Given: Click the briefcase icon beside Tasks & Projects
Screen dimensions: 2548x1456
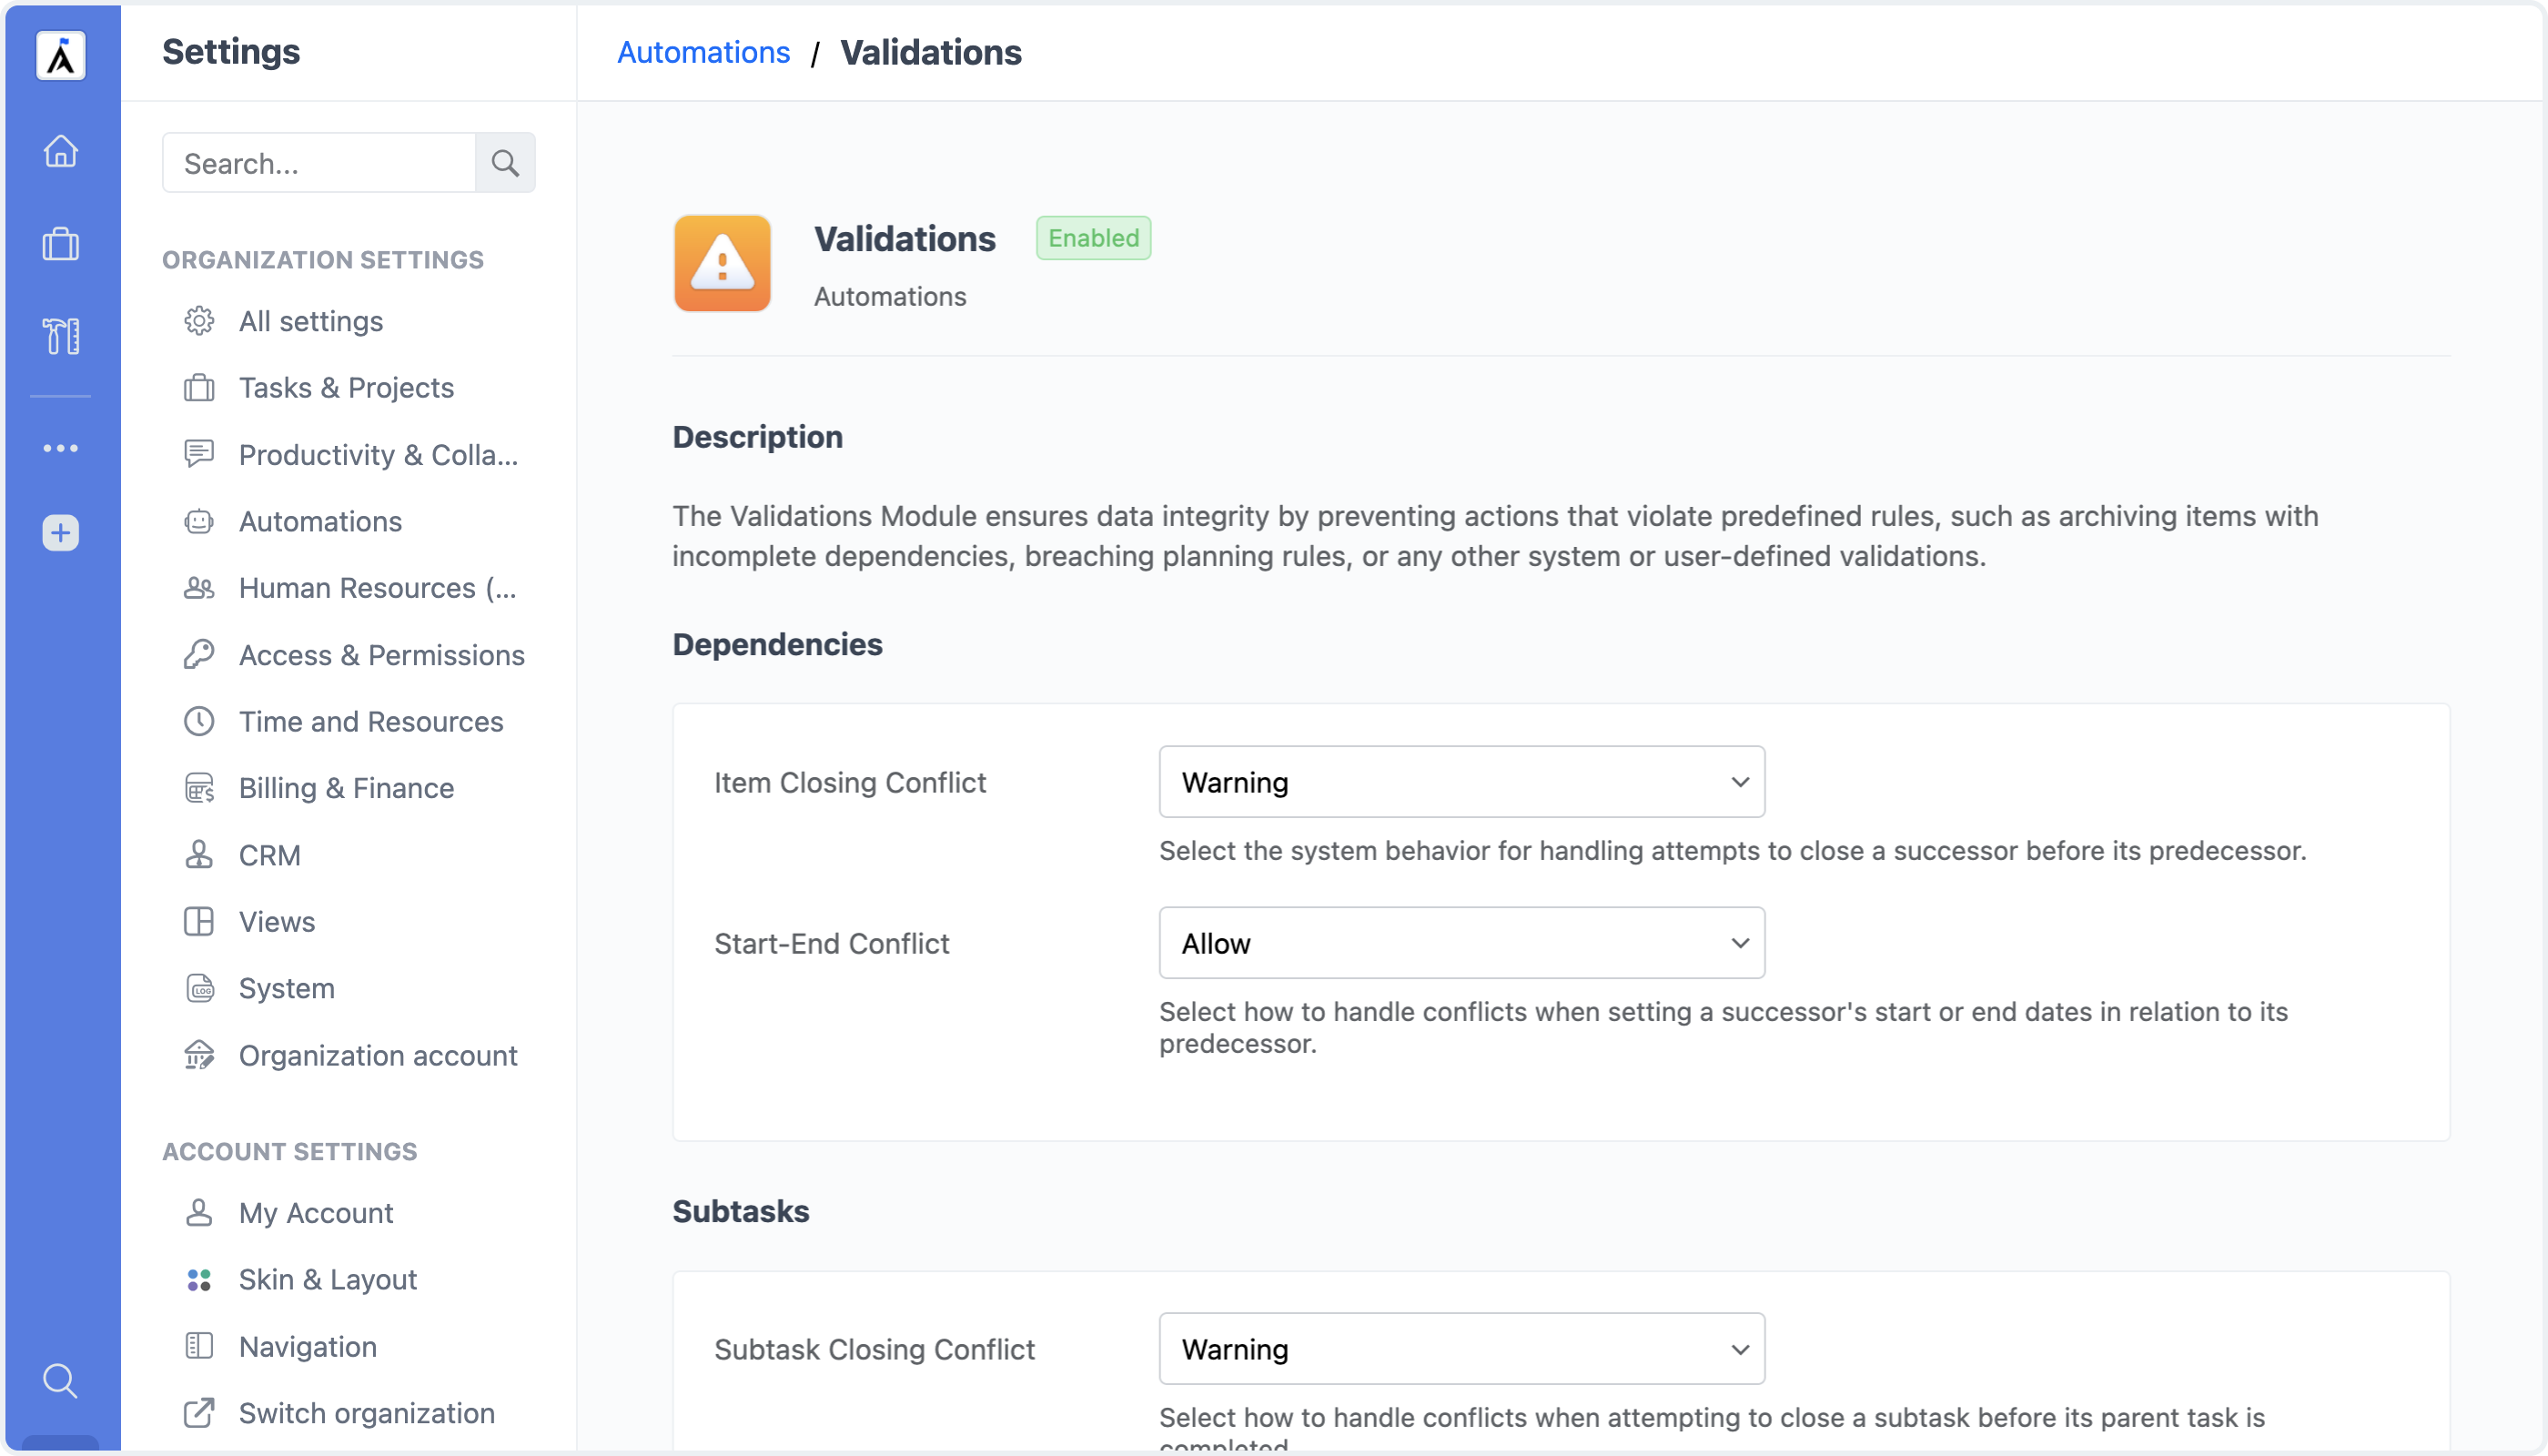Looking at the screenshot, I should 199,388.
